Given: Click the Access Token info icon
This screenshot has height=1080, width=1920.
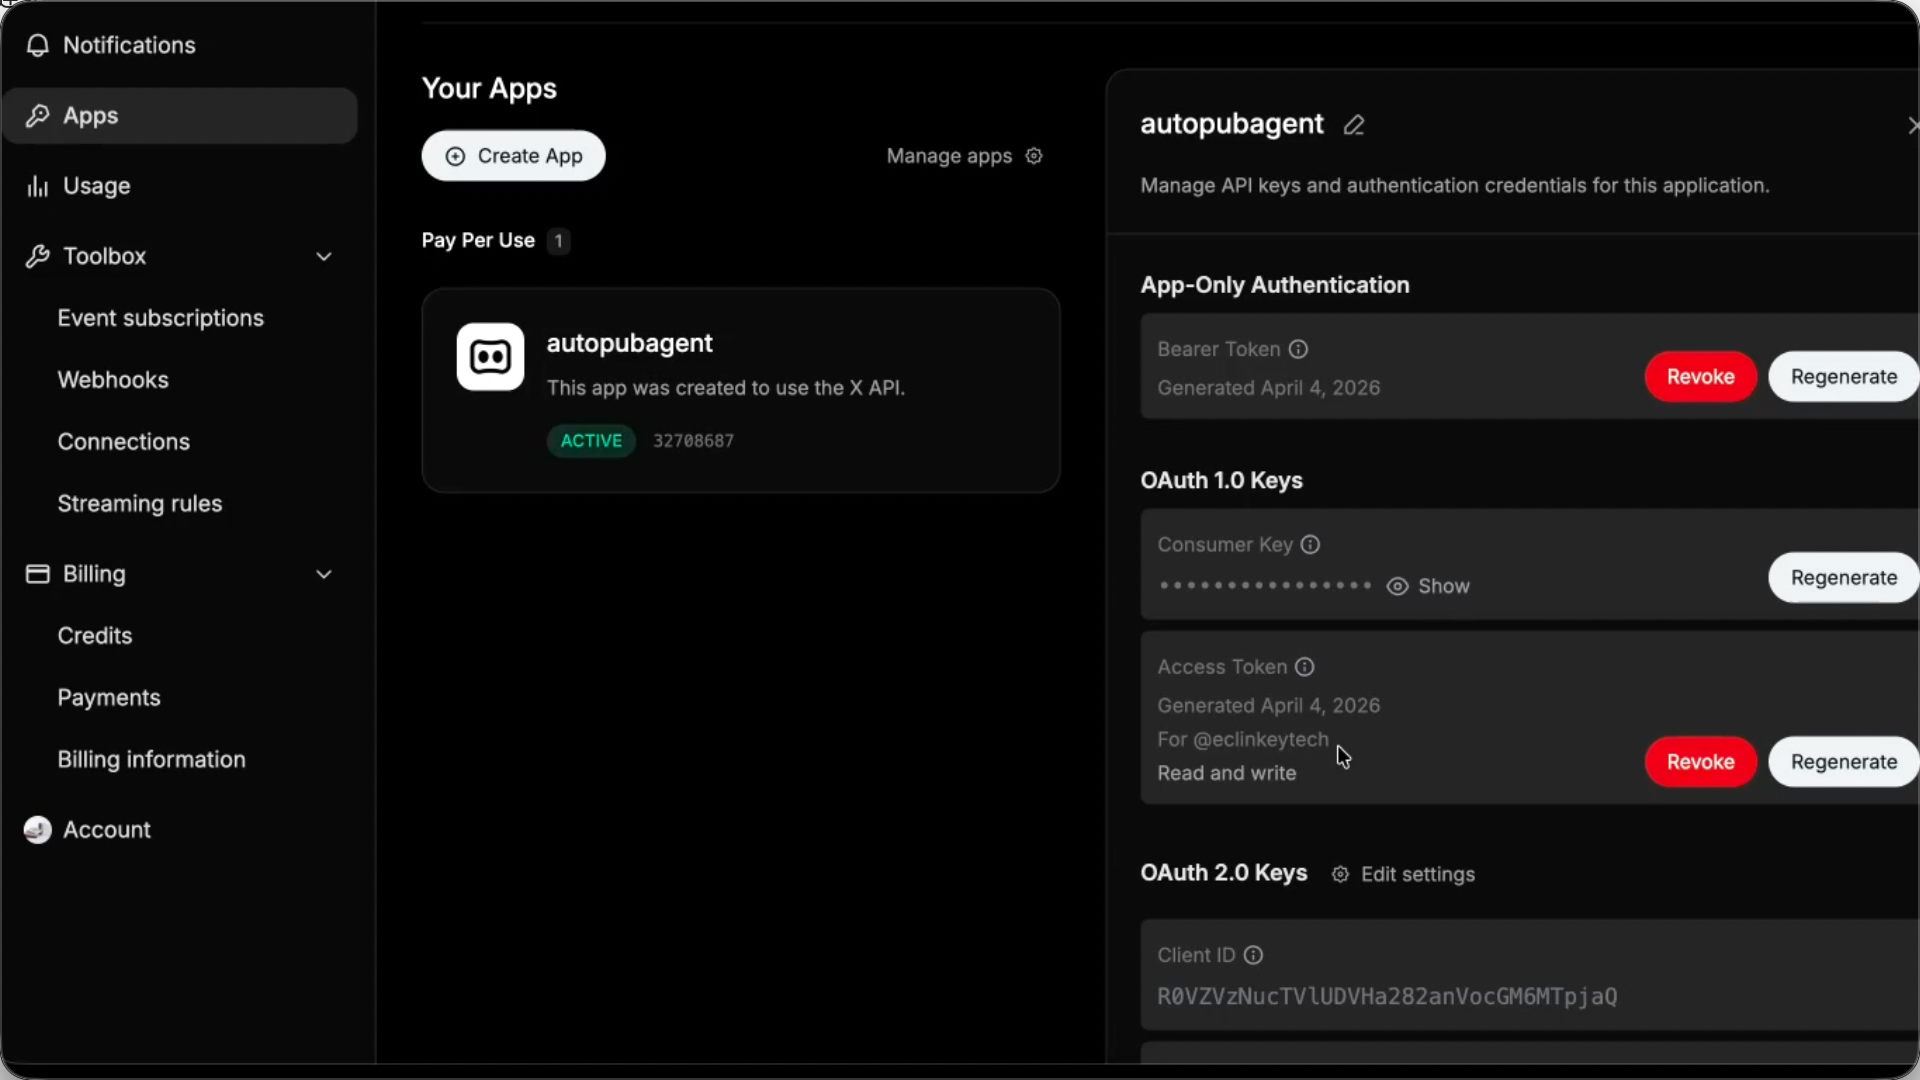Looking at the screenshot, I should 1305,667.
